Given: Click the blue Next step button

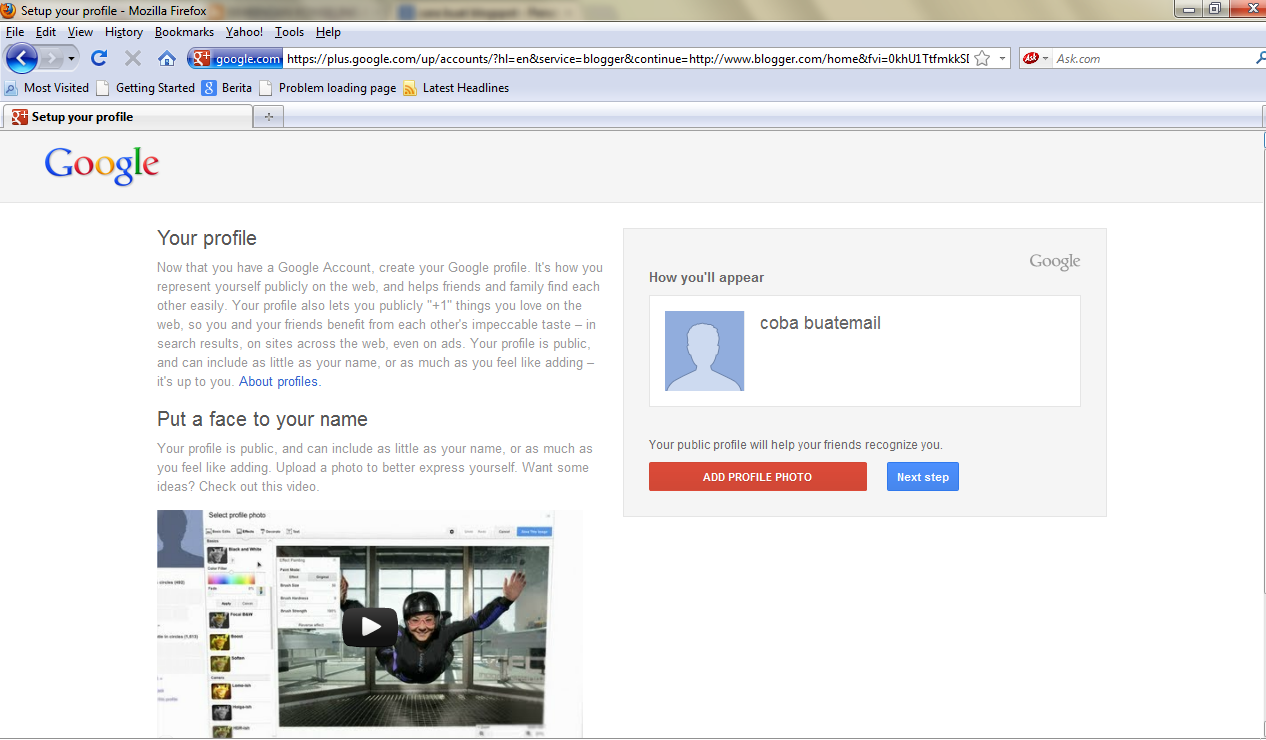Looking at the screenshot, I should point(922,477).
